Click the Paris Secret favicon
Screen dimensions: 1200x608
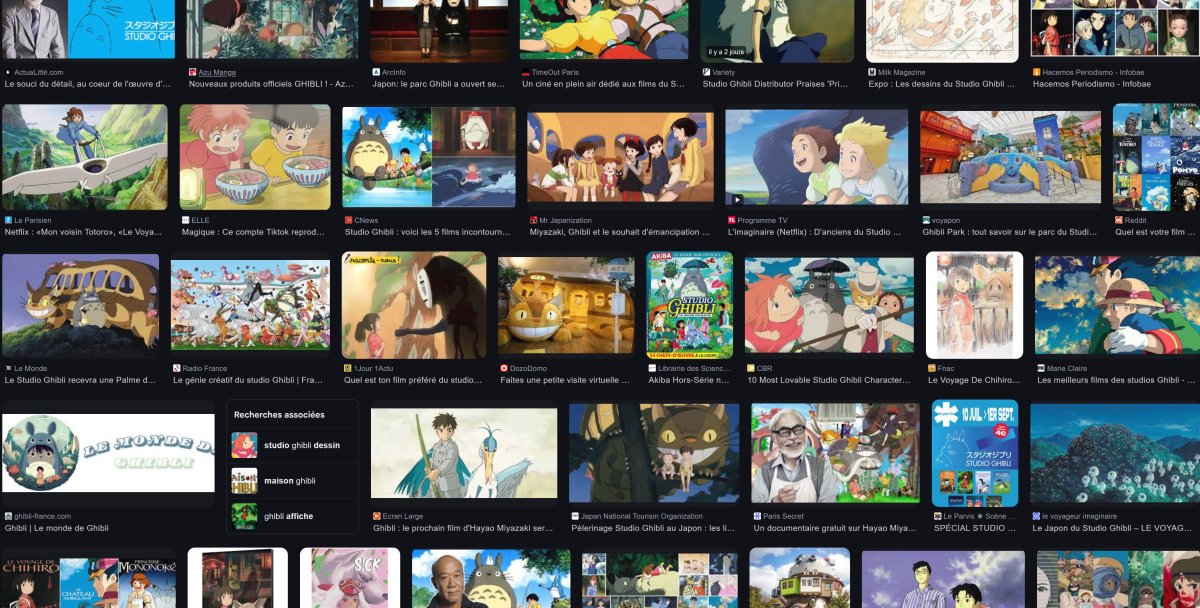click(x=757, y=516)
